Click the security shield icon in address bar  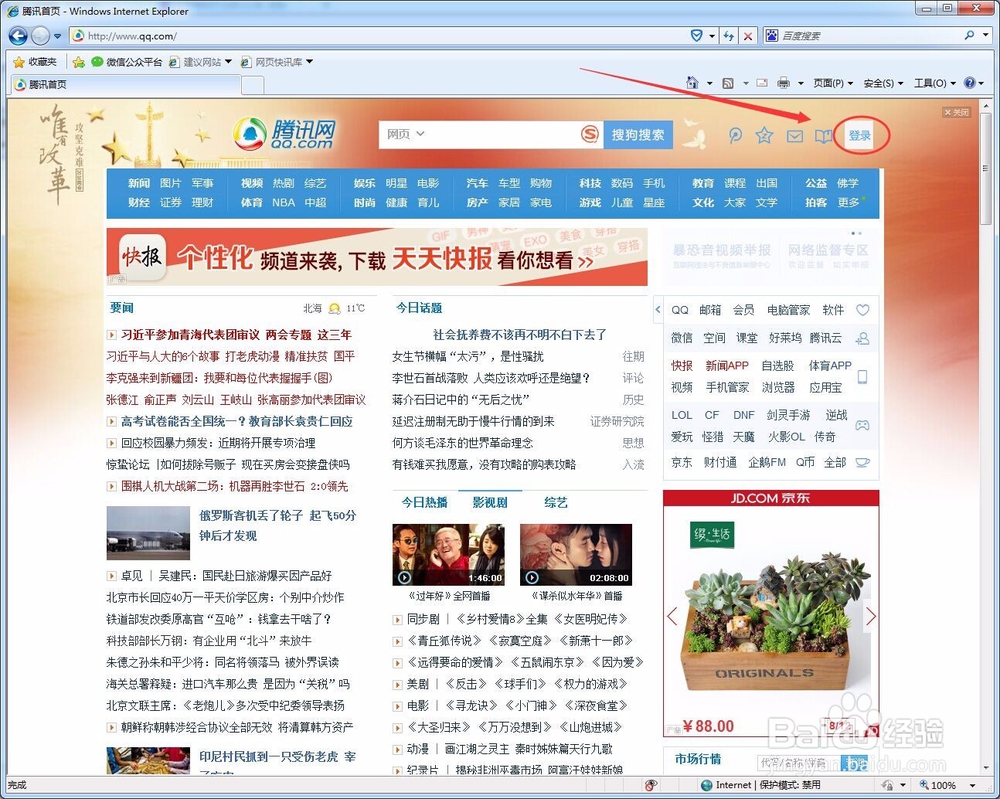697,36
